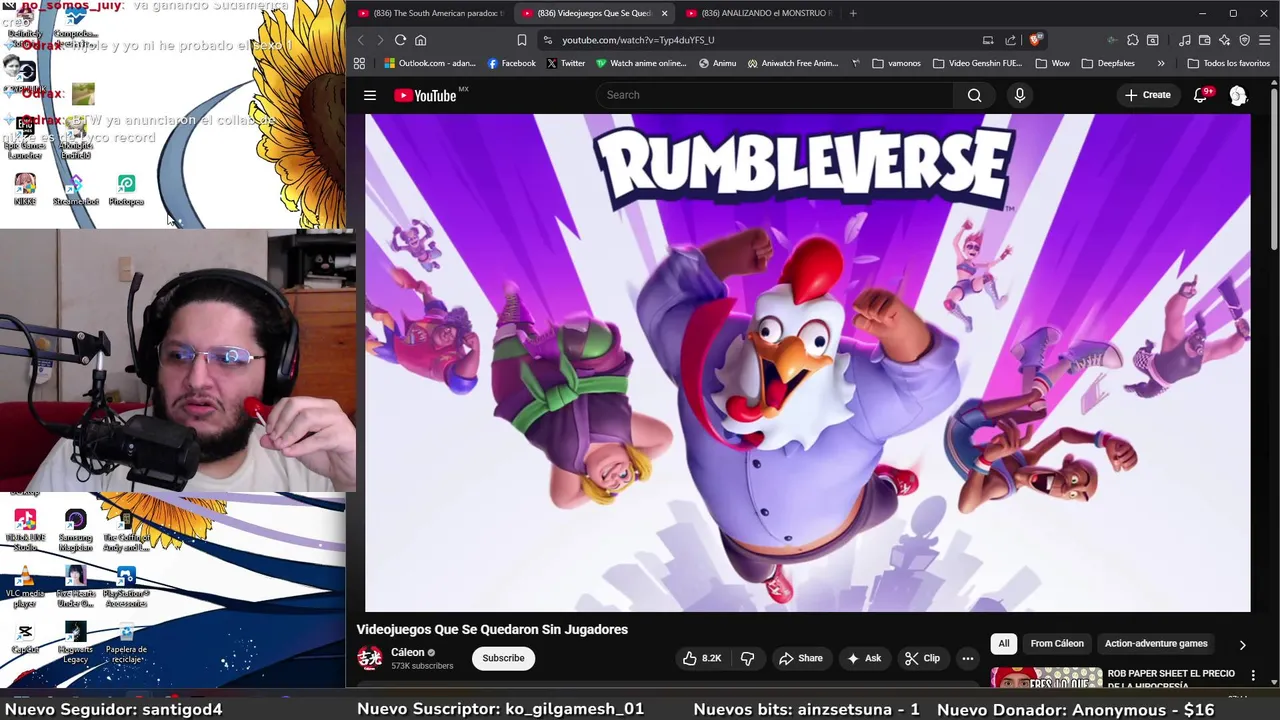Go back with the browser back arrow

[x=361, y=40]
